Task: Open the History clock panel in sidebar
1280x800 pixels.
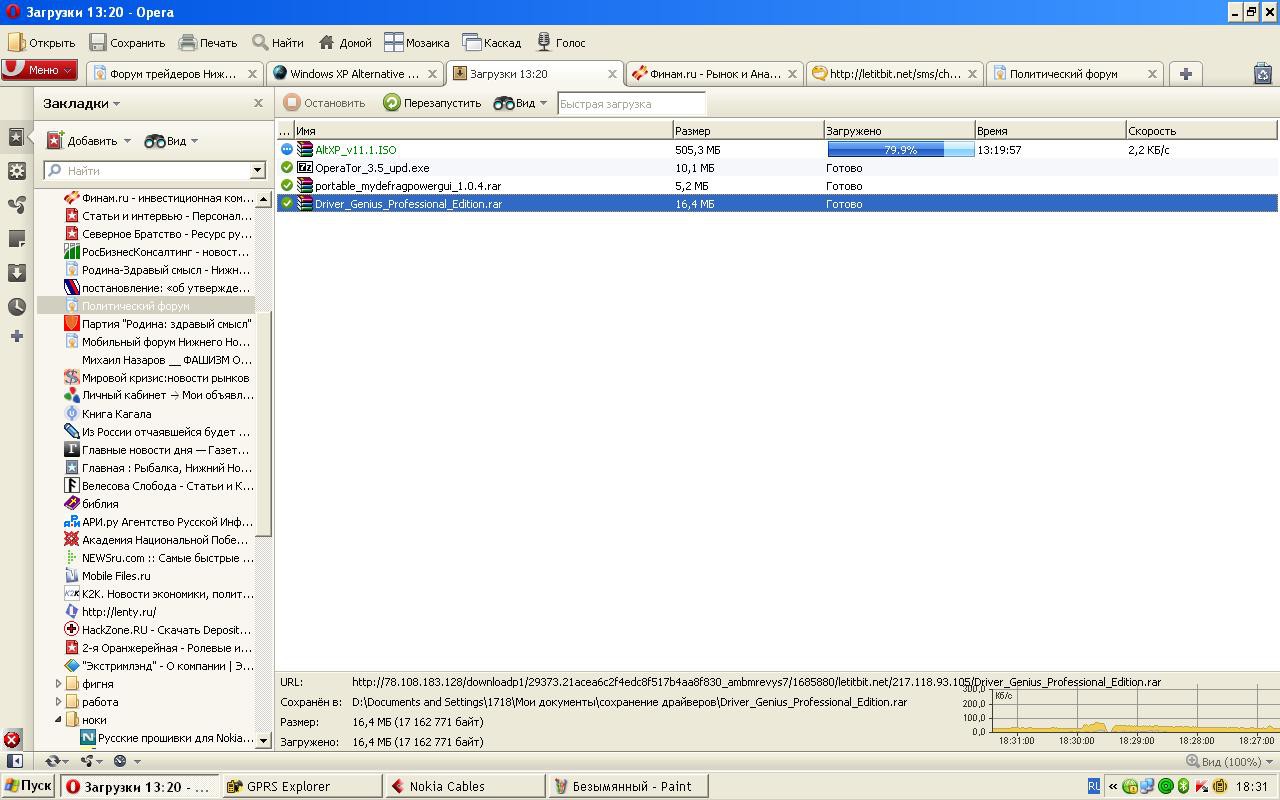Action: tap(16, 307)
